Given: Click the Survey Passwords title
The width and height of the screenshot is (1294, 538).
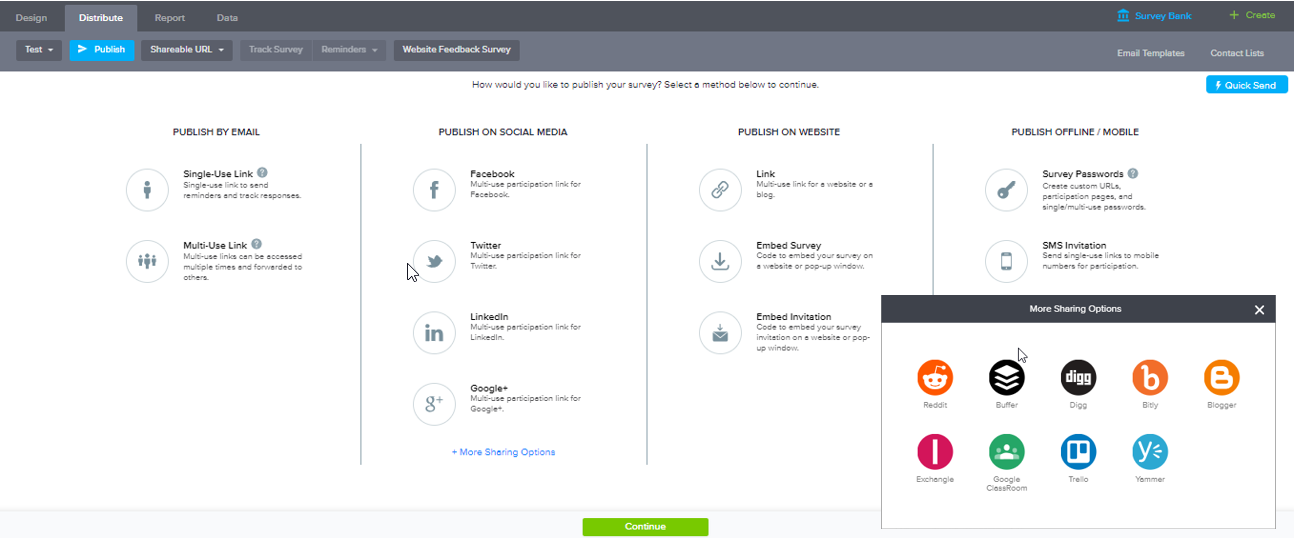Looking at the screenshot, I should [x=1083, y=174].
